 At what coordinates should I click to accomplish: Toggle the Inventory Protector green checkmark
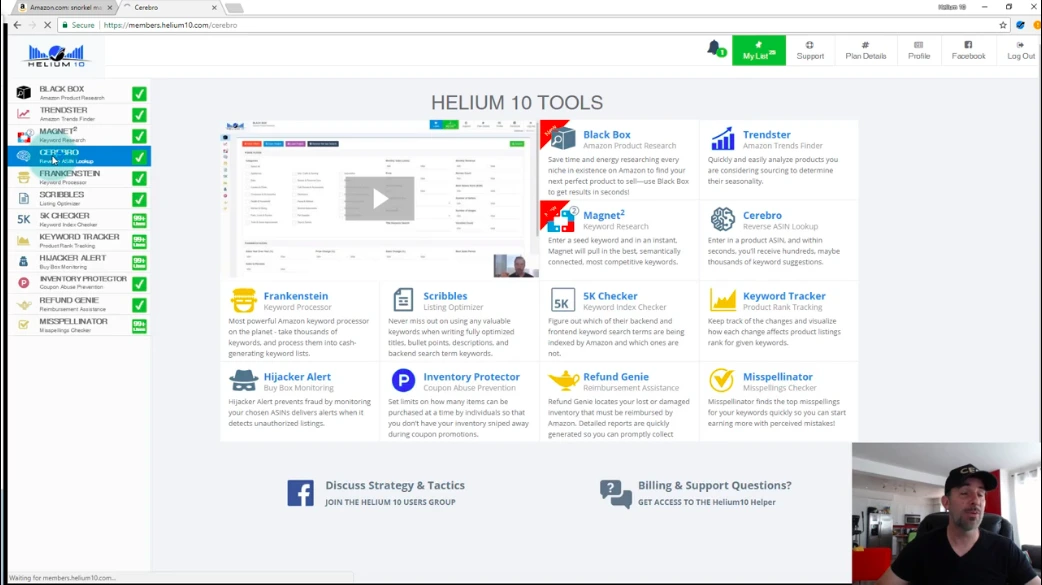[x=139, y=284]
